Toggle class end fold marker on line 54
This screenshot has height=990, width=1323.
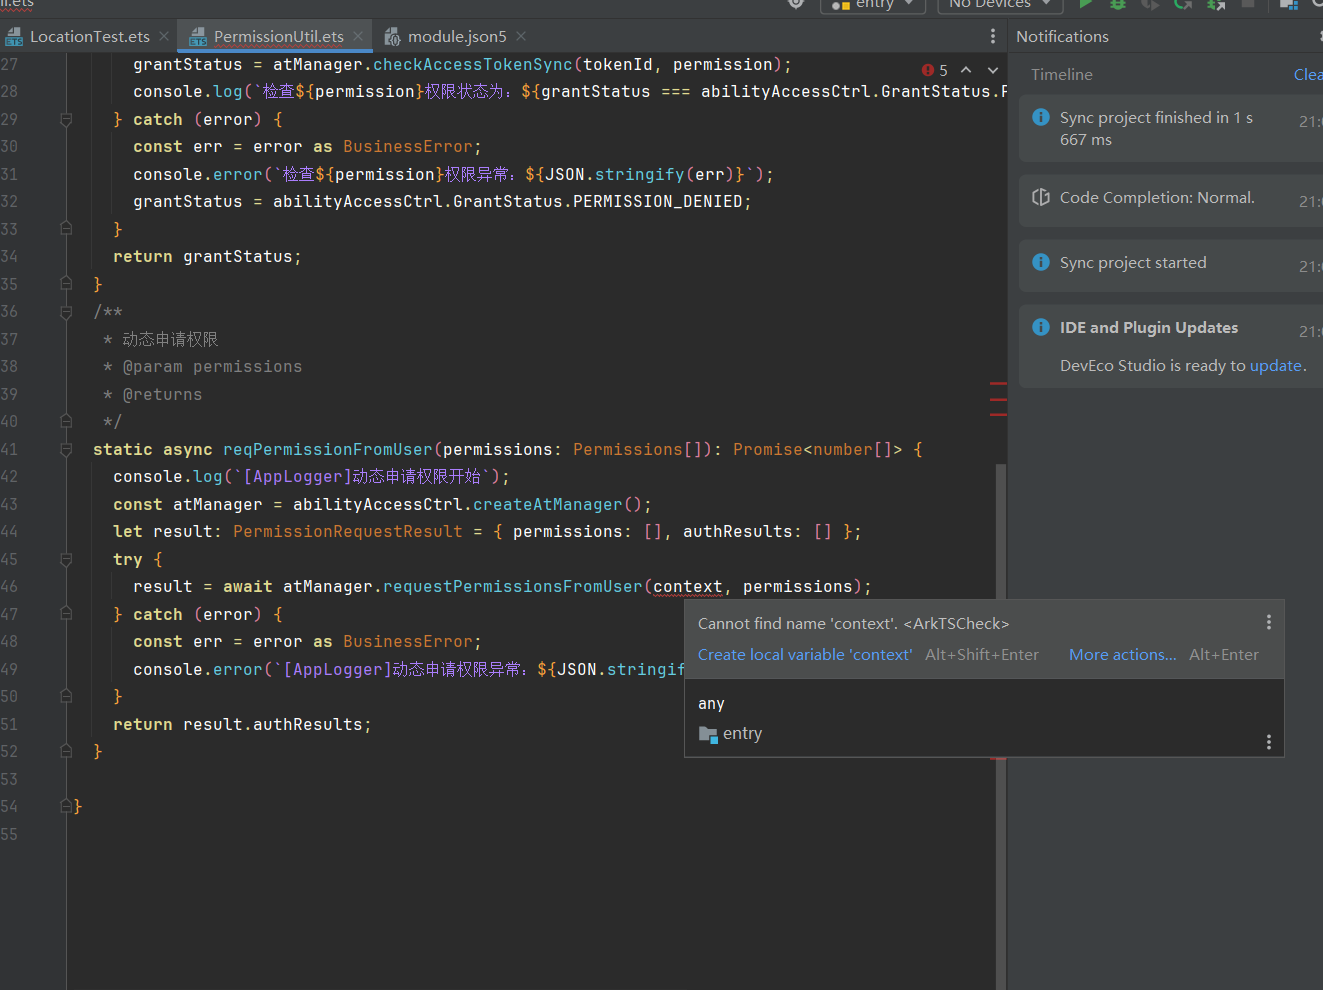point(66,806)
